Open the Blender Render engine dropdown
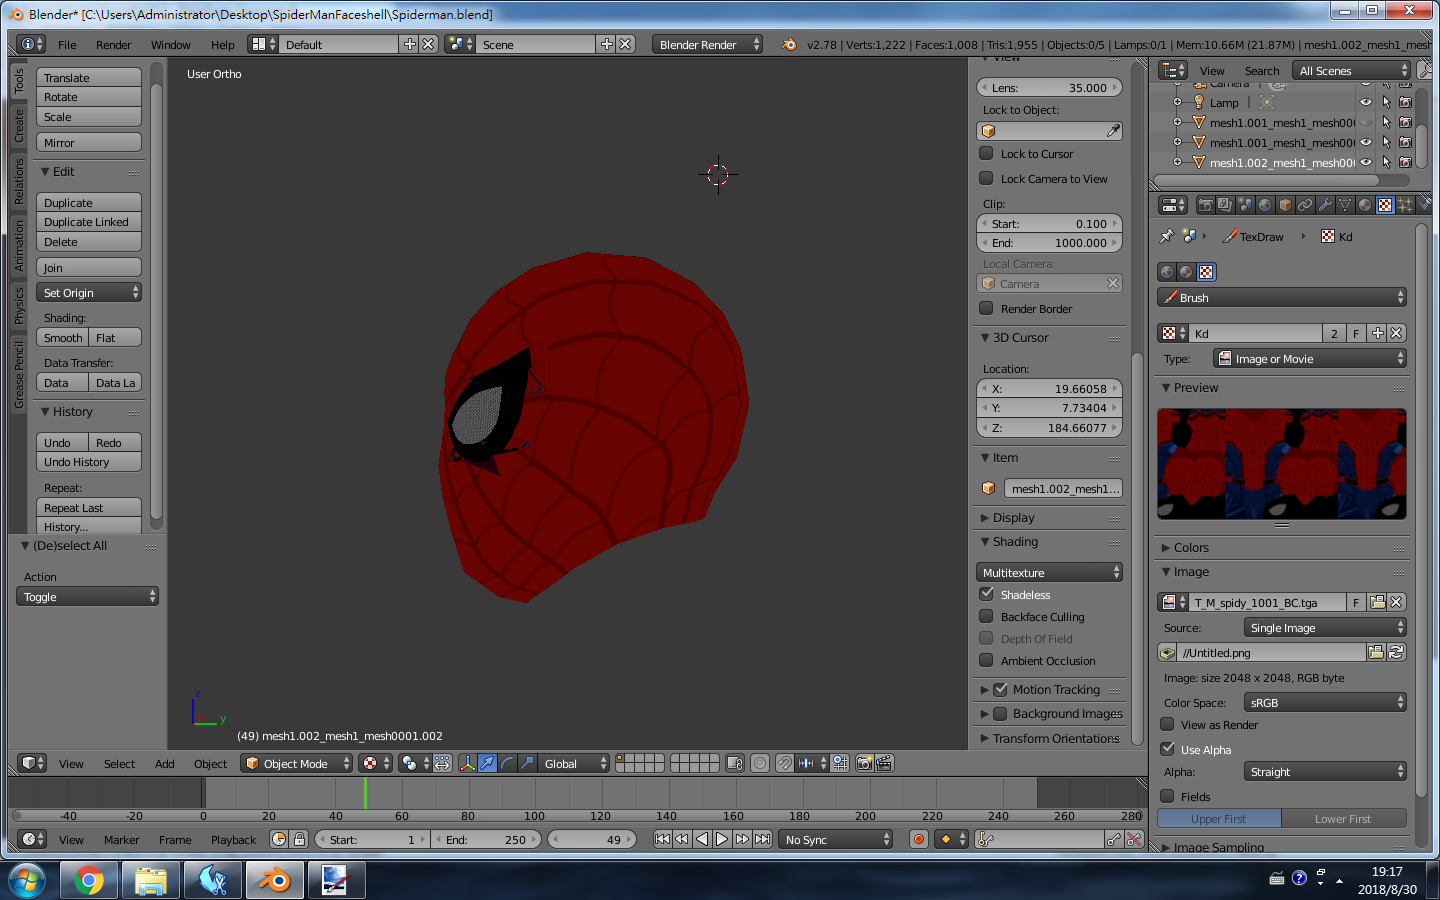 point(707,44)
